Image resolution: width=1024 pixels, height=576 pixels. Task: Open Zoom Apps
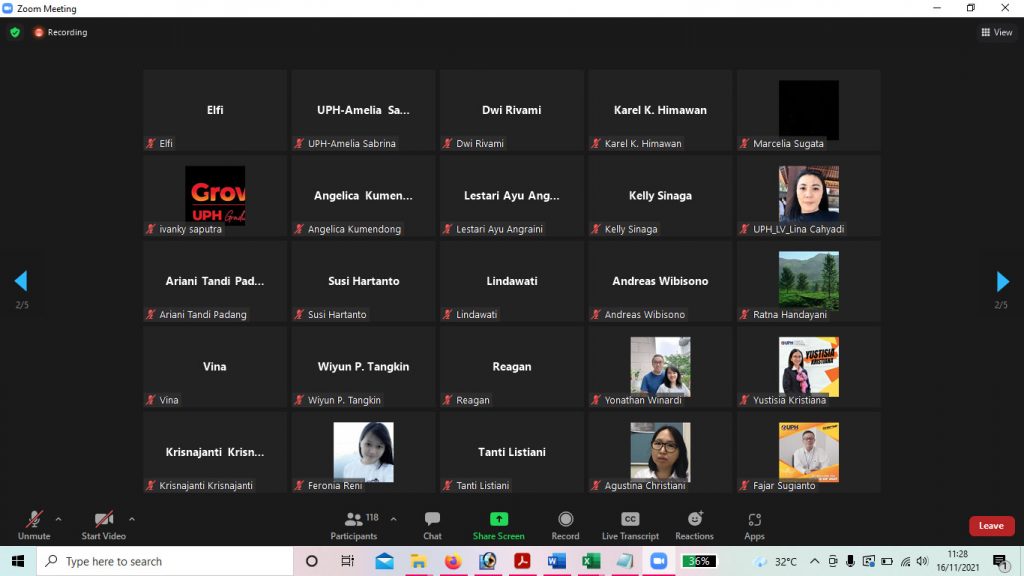click(x=754, y=524)
